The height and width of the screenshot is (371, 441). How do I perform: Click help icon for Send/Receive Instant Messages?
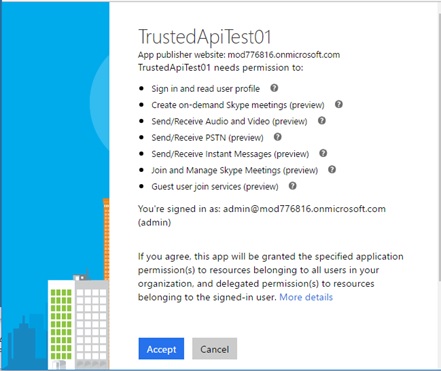(323, 153)
